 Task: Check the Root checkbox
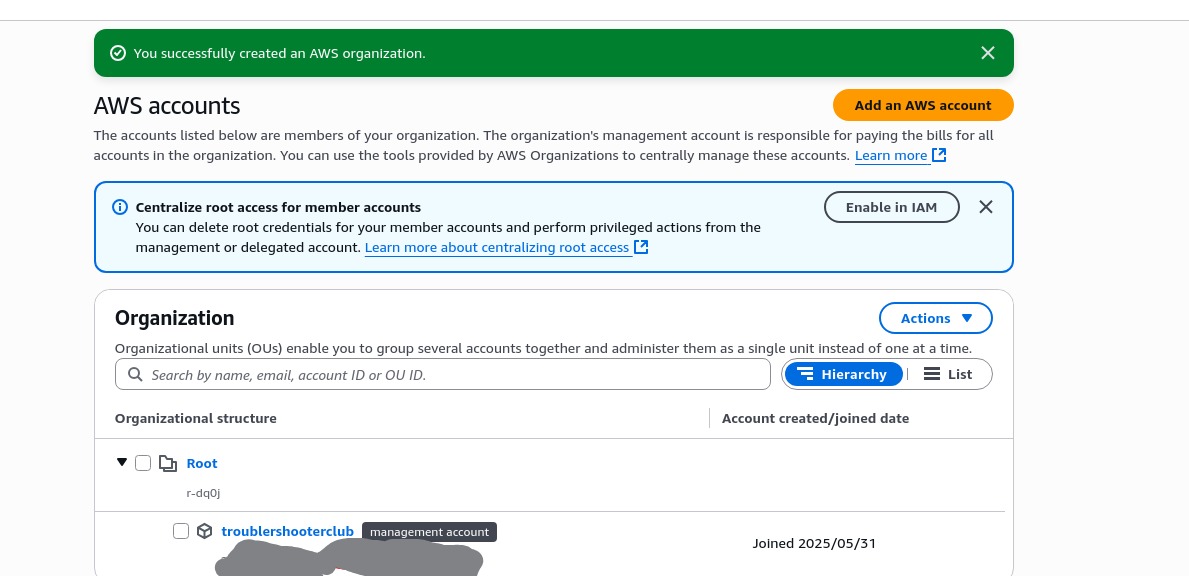point(143,463)
